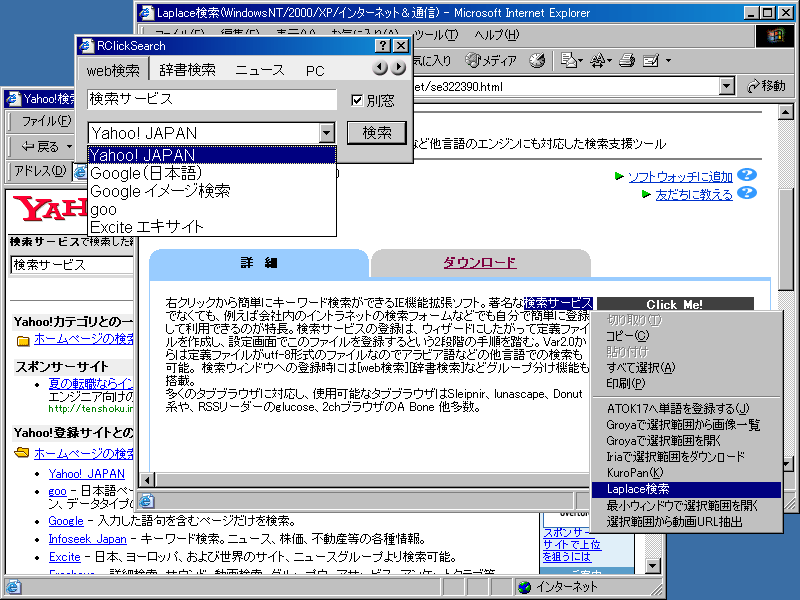Choose goo from the engine dropdown list
The width and height of the screenshot is (800, 600).
(x=212, y=209)
